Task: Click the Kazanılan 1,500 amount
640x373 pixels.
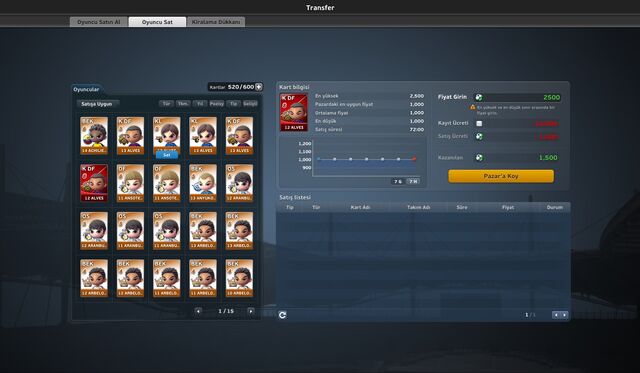Action: pos(548,158)
